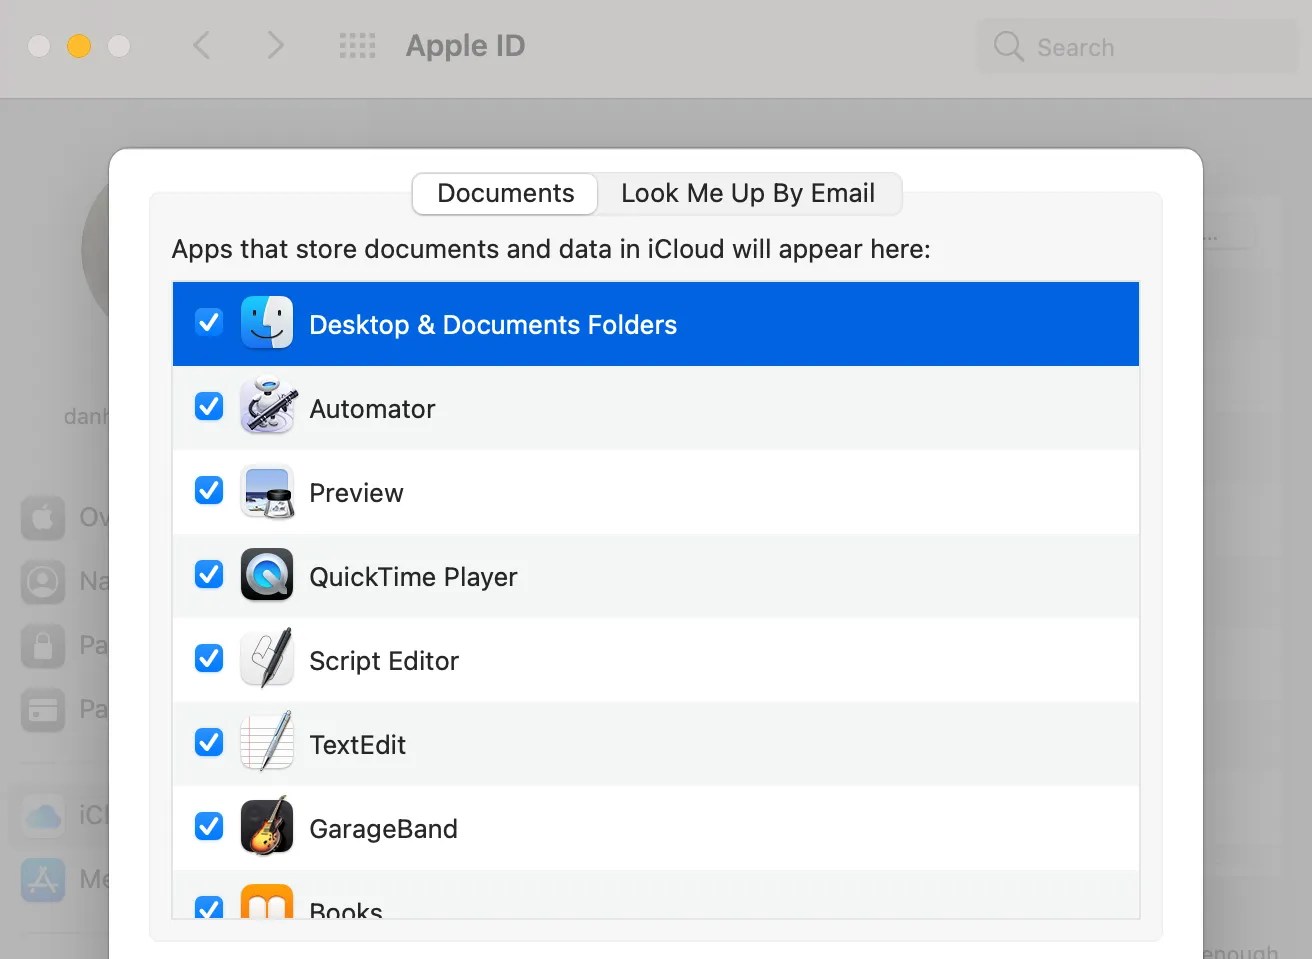
Task: Click the Apple logo Overview icon in sidebar
Action: click(42, 517)
